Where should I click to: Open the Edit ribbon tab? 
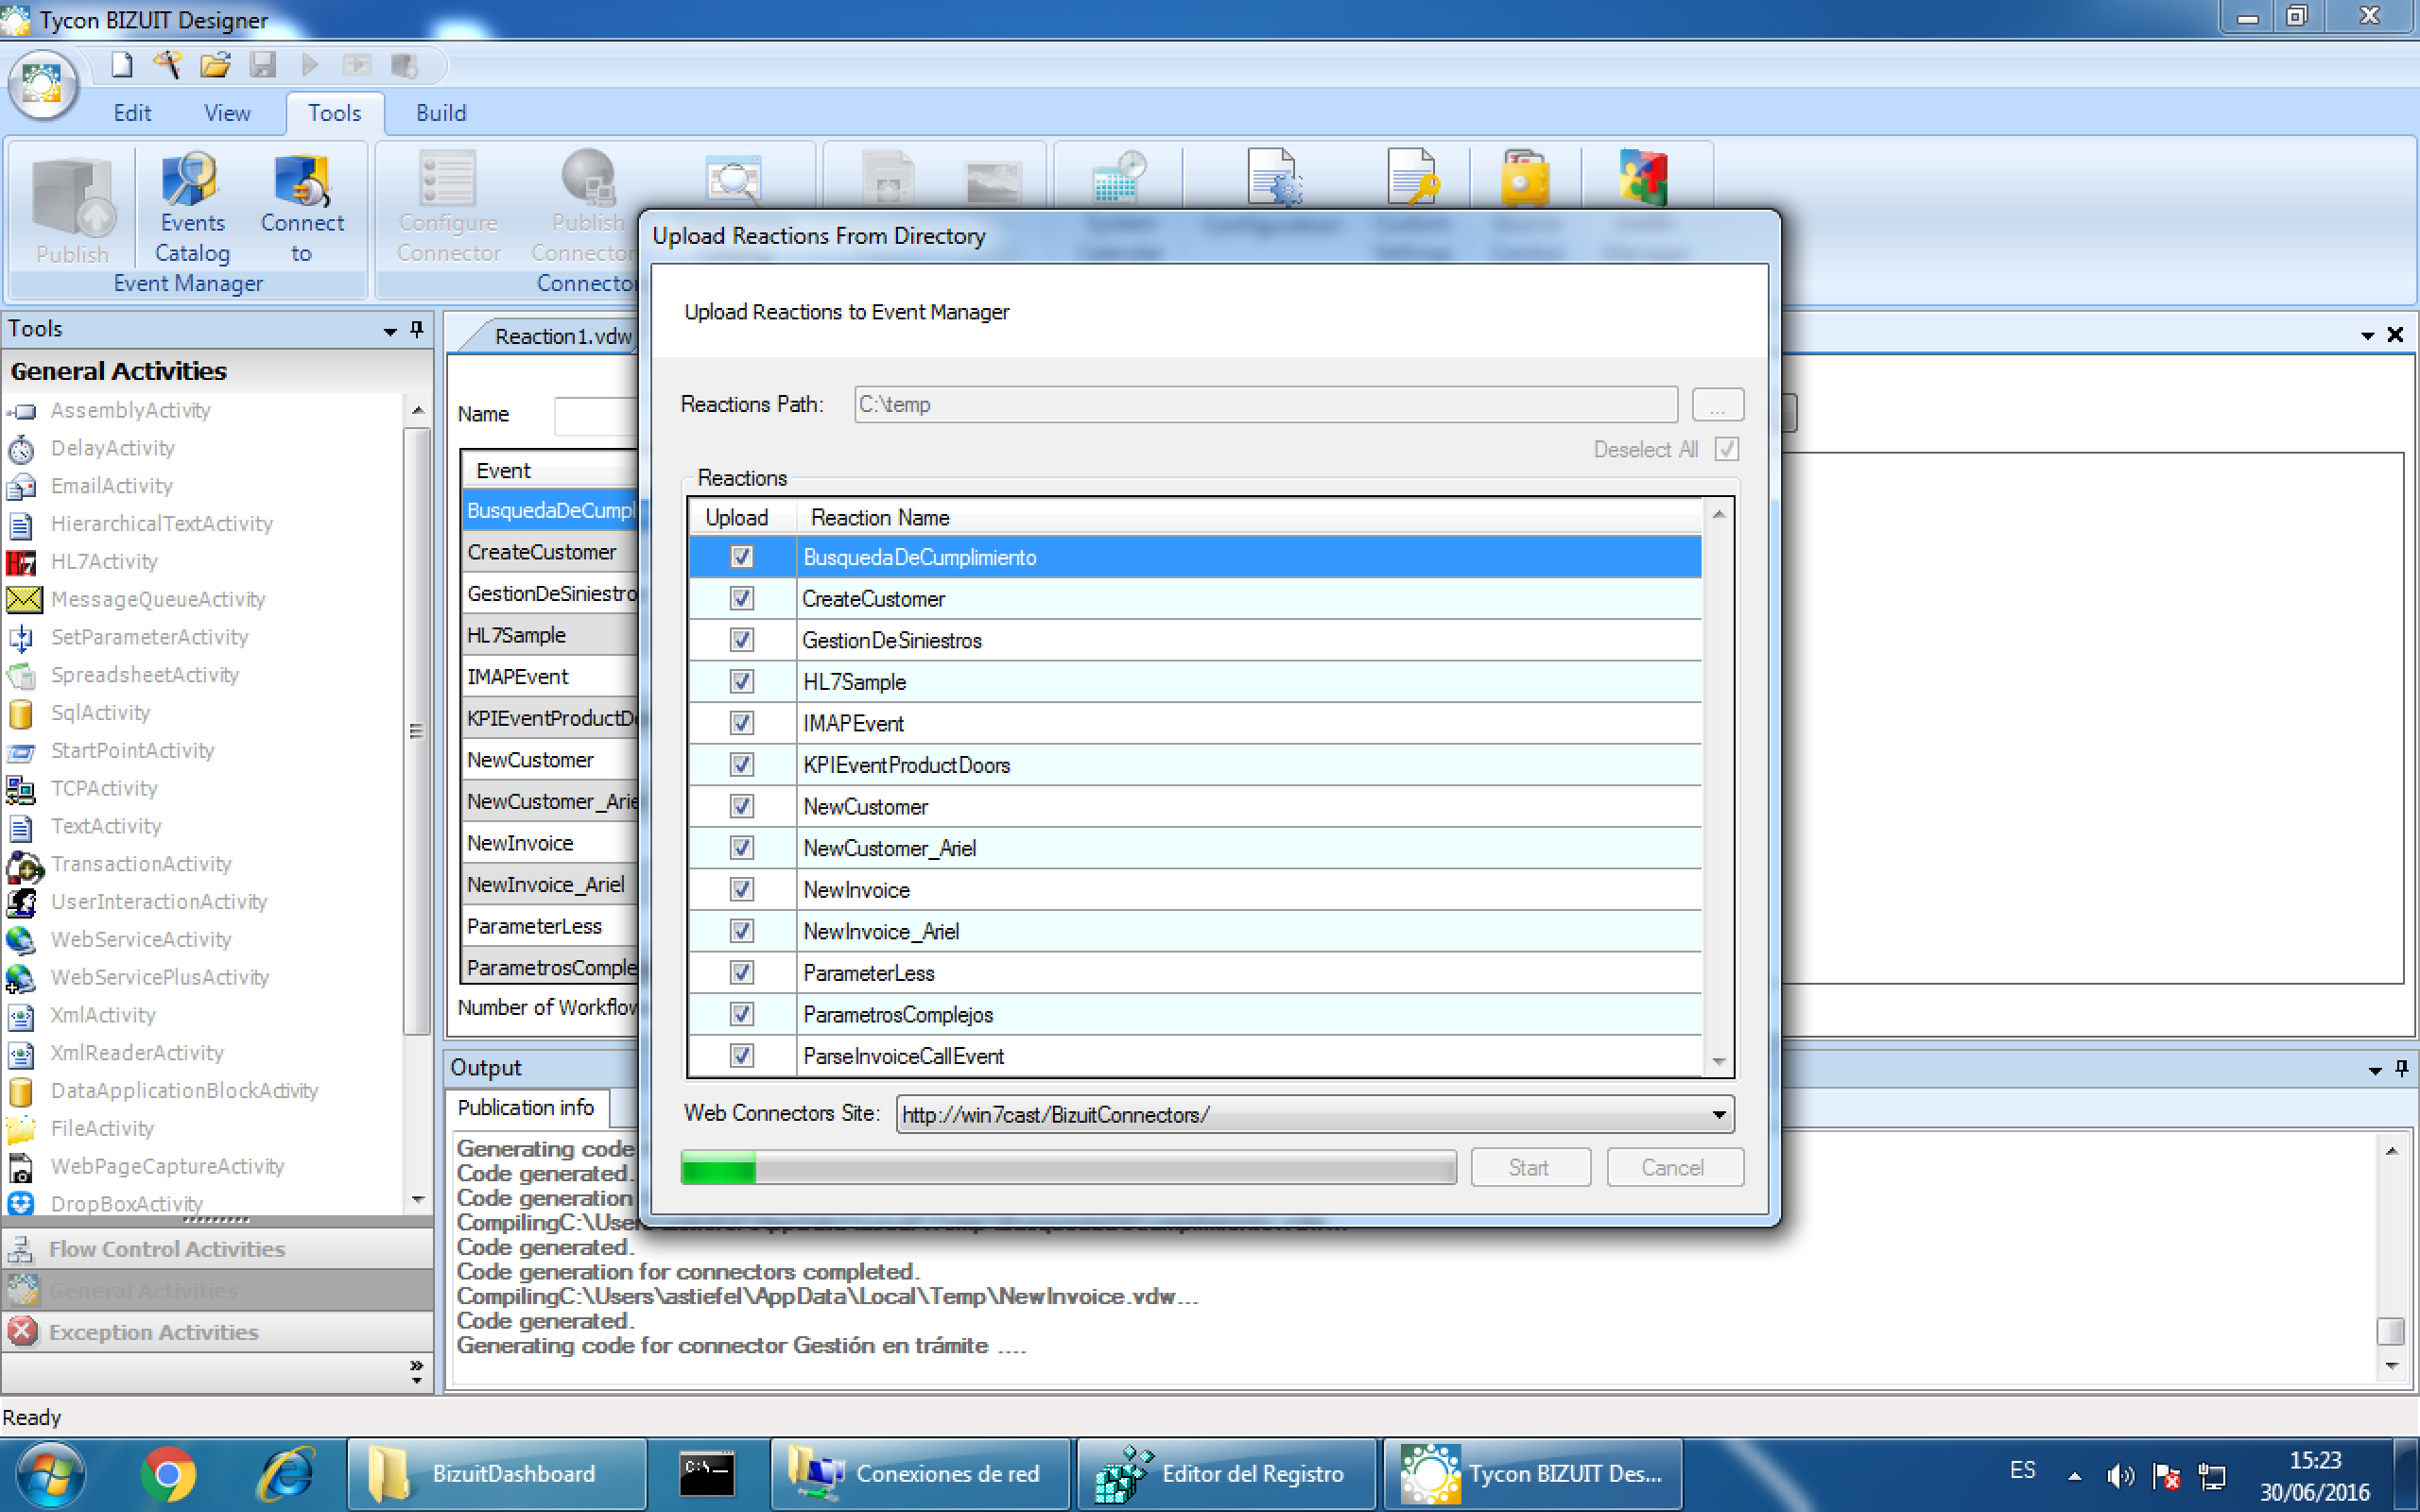coord(132,113)
